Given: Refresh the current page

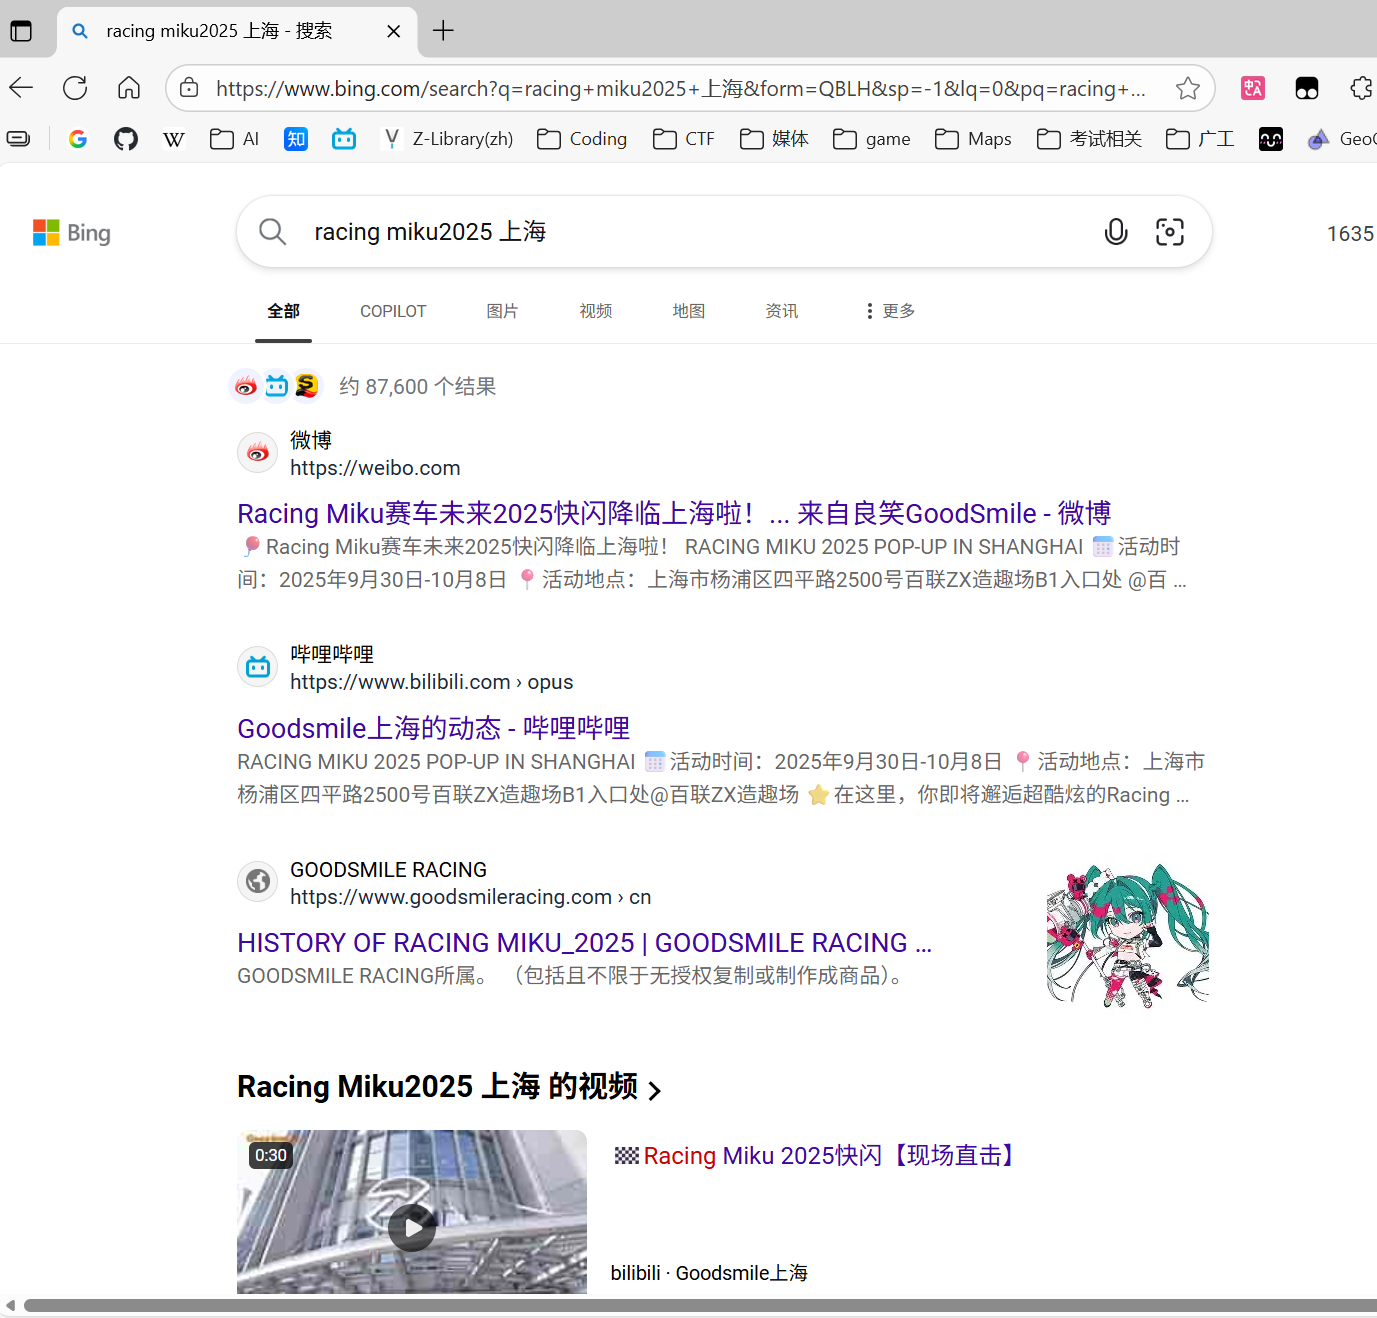Looking at the screenshot, I should point(75,88).
